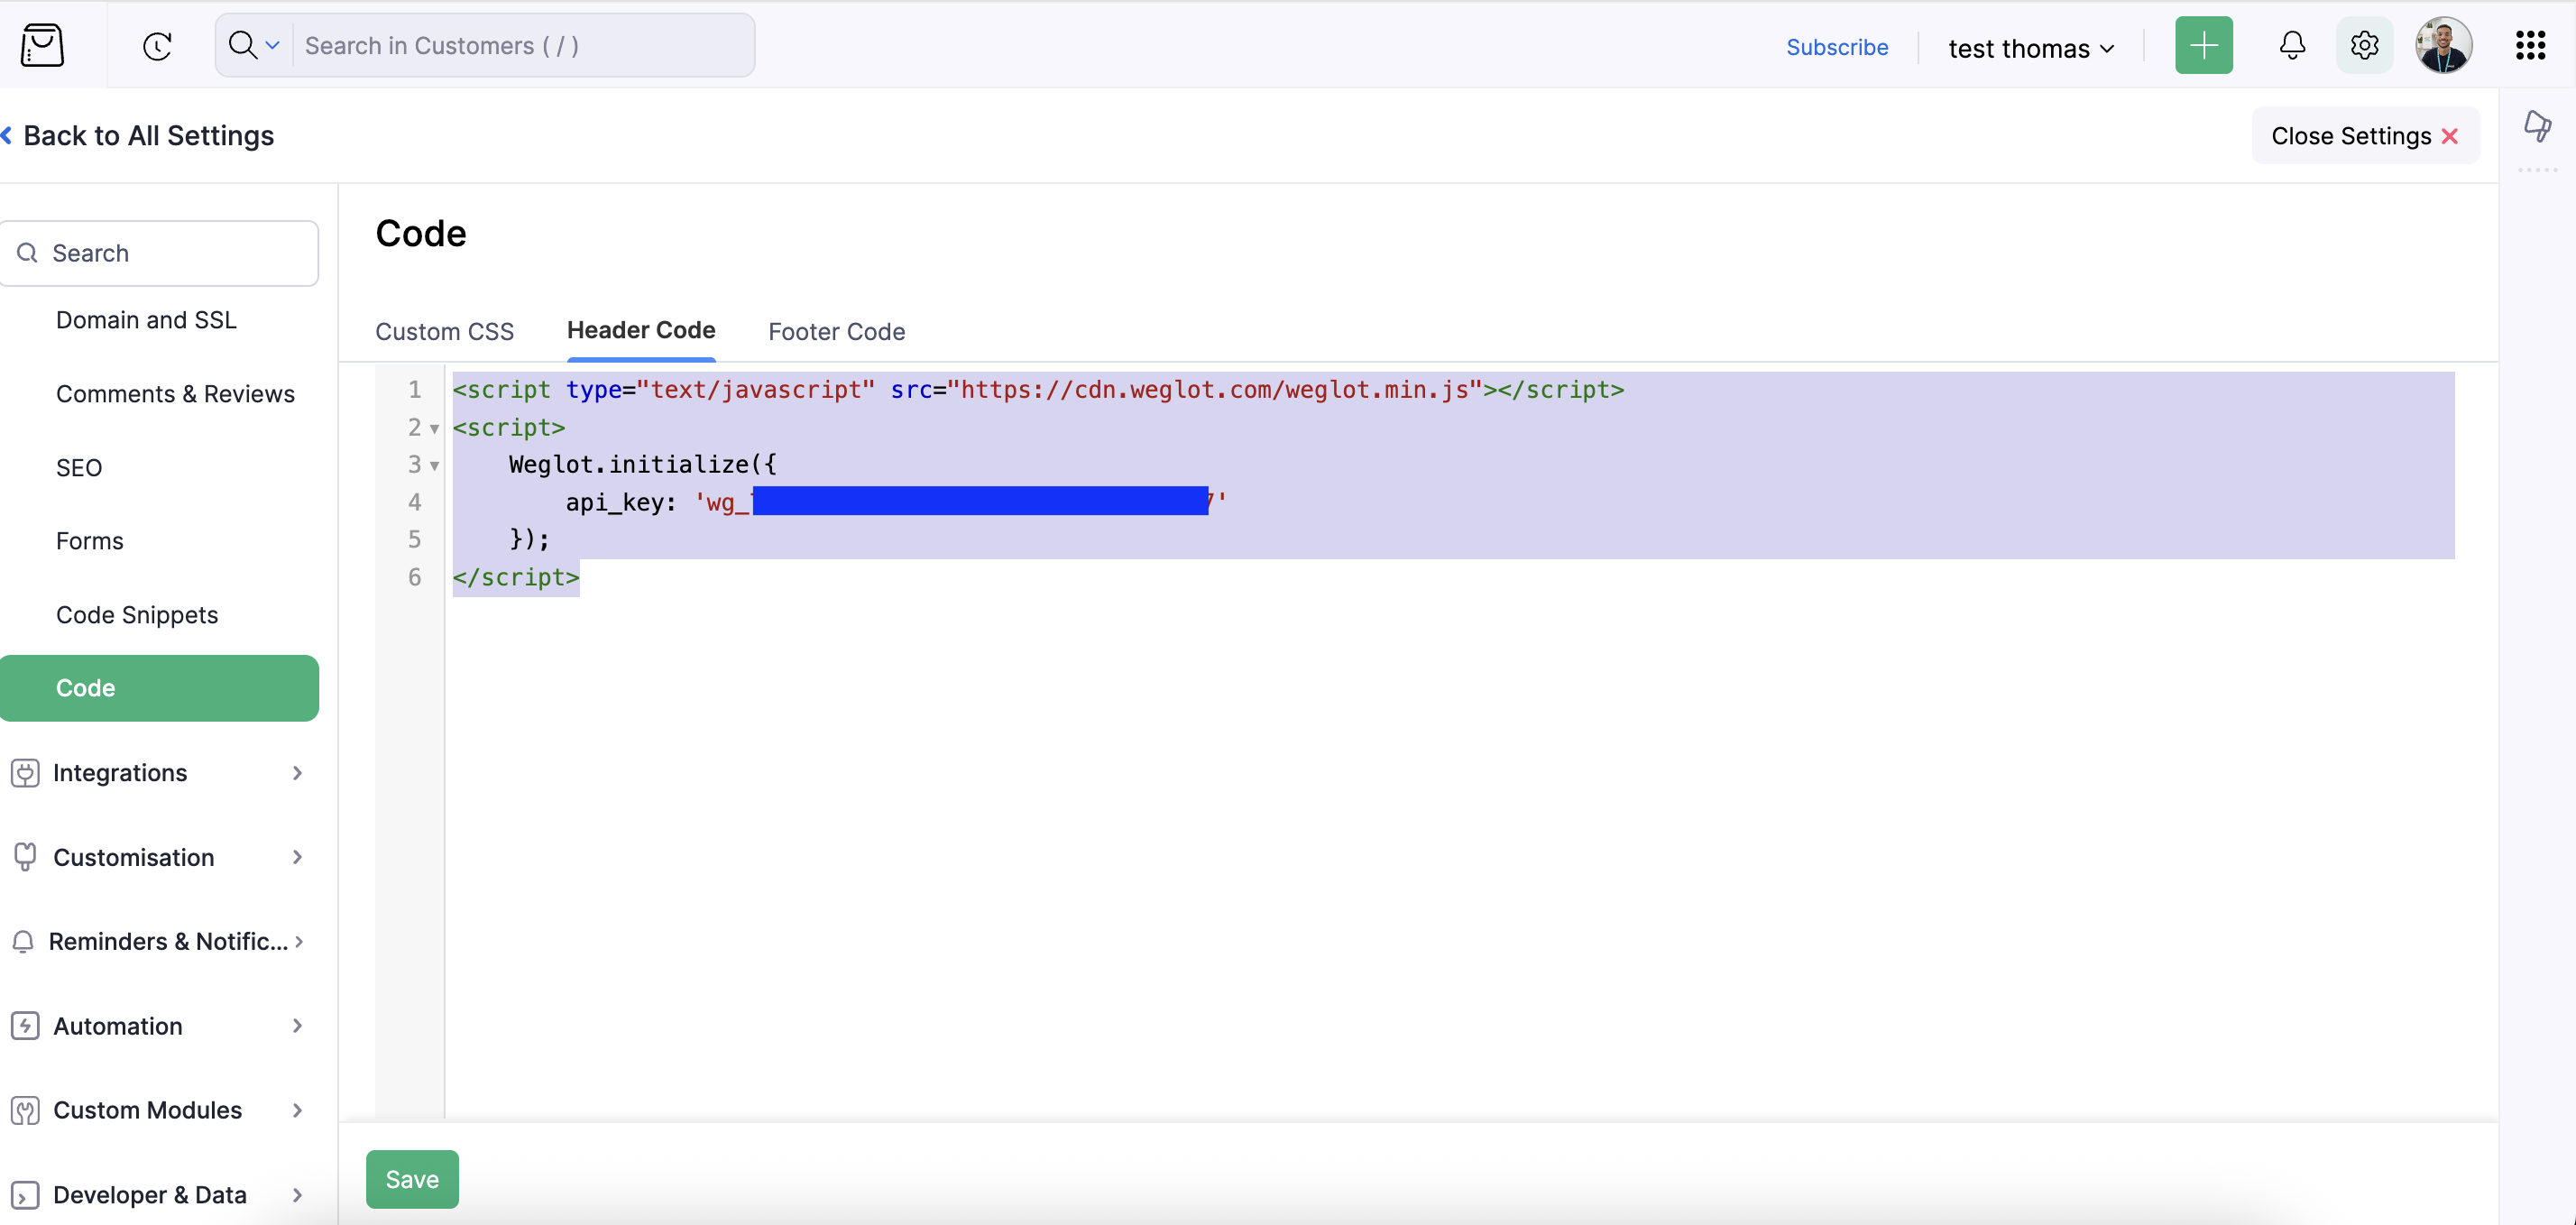Click the Custom Modules icon
Viewport: 2576px width, 1225px height.
(x=25, y=1110)
